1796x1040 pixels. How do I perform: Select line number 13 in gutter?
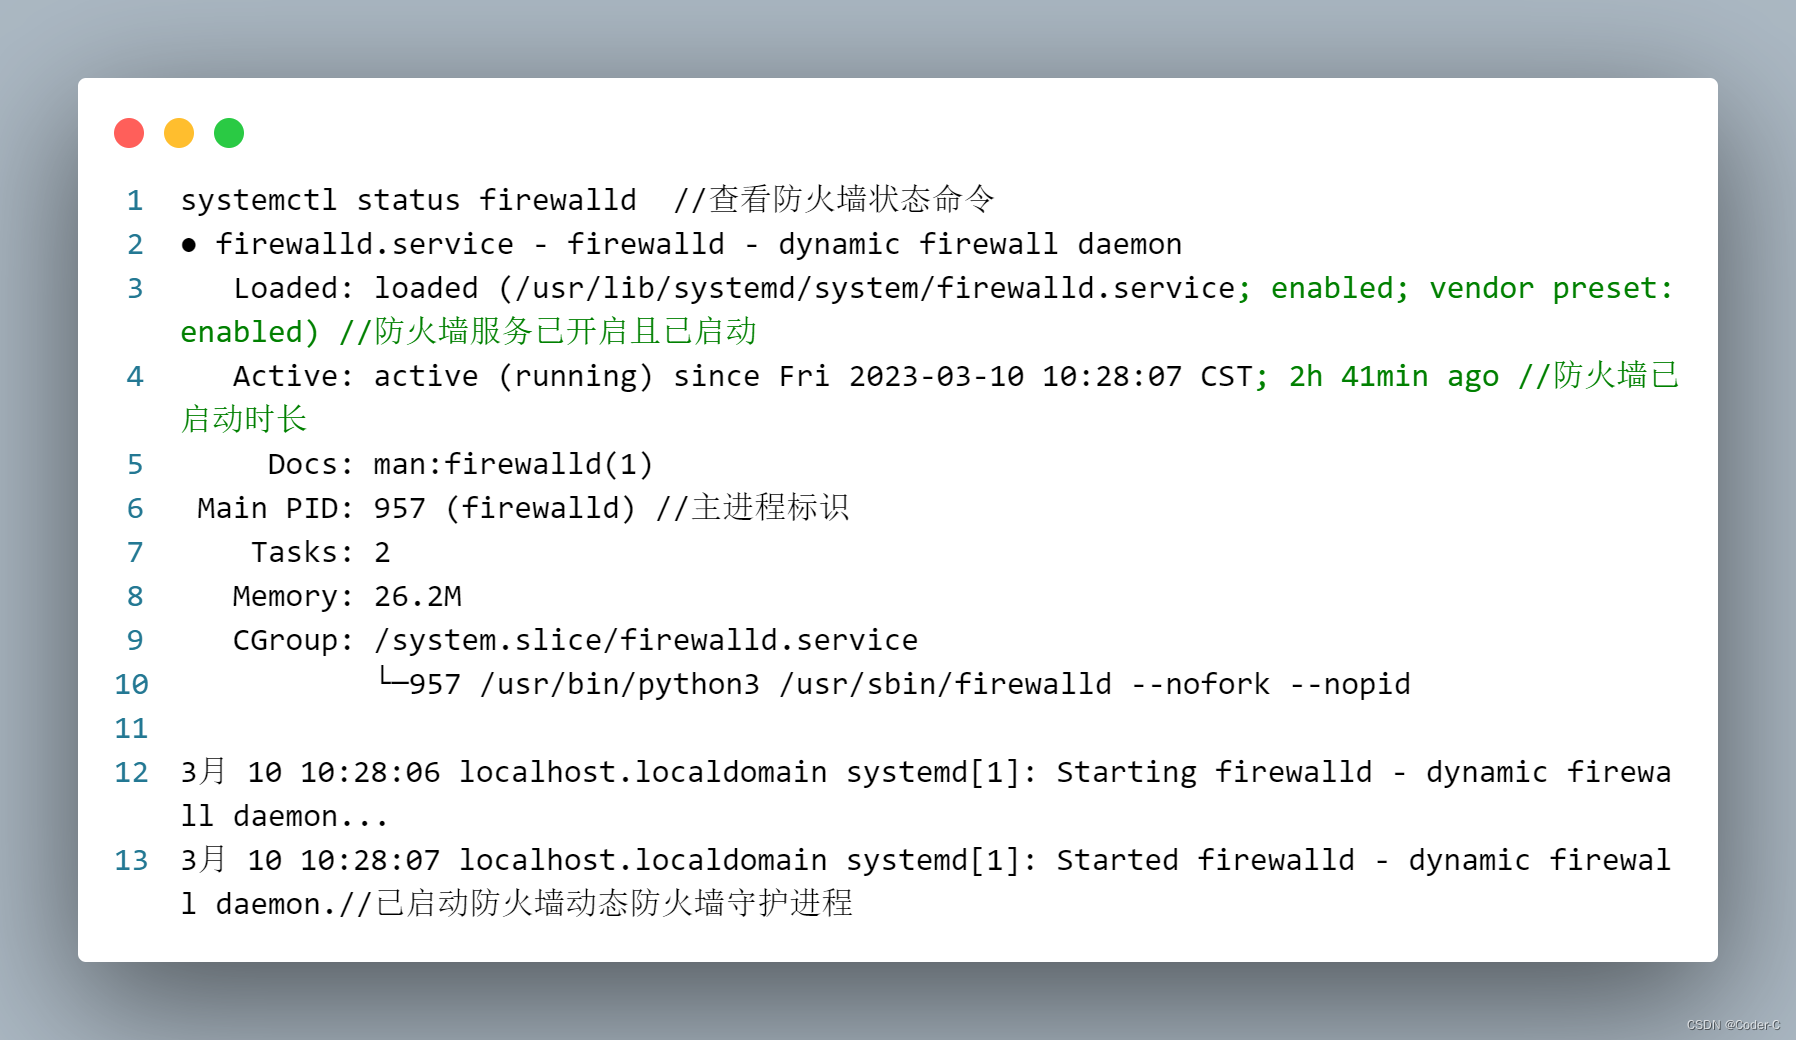click(131, 861)
